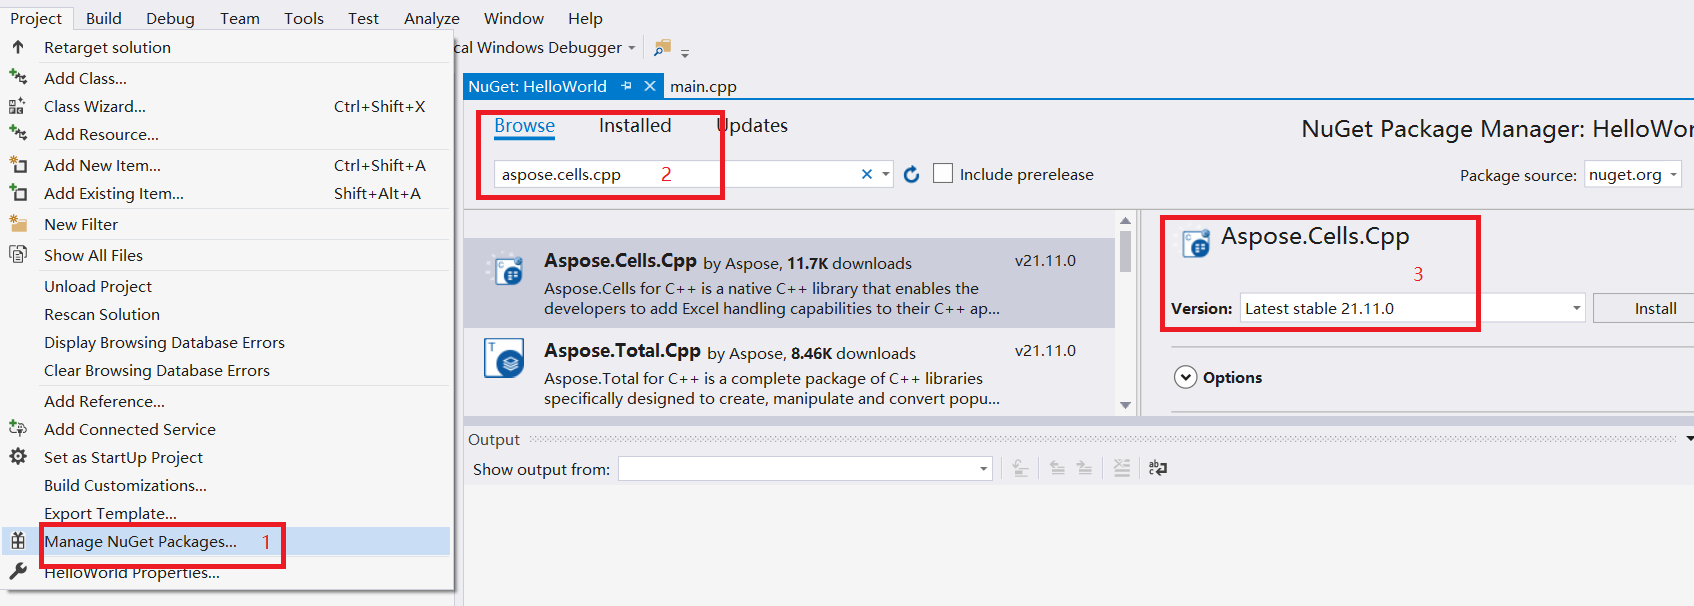Click the Class Wizard icon
The image size is (1694, 606).
pos(18,106)
